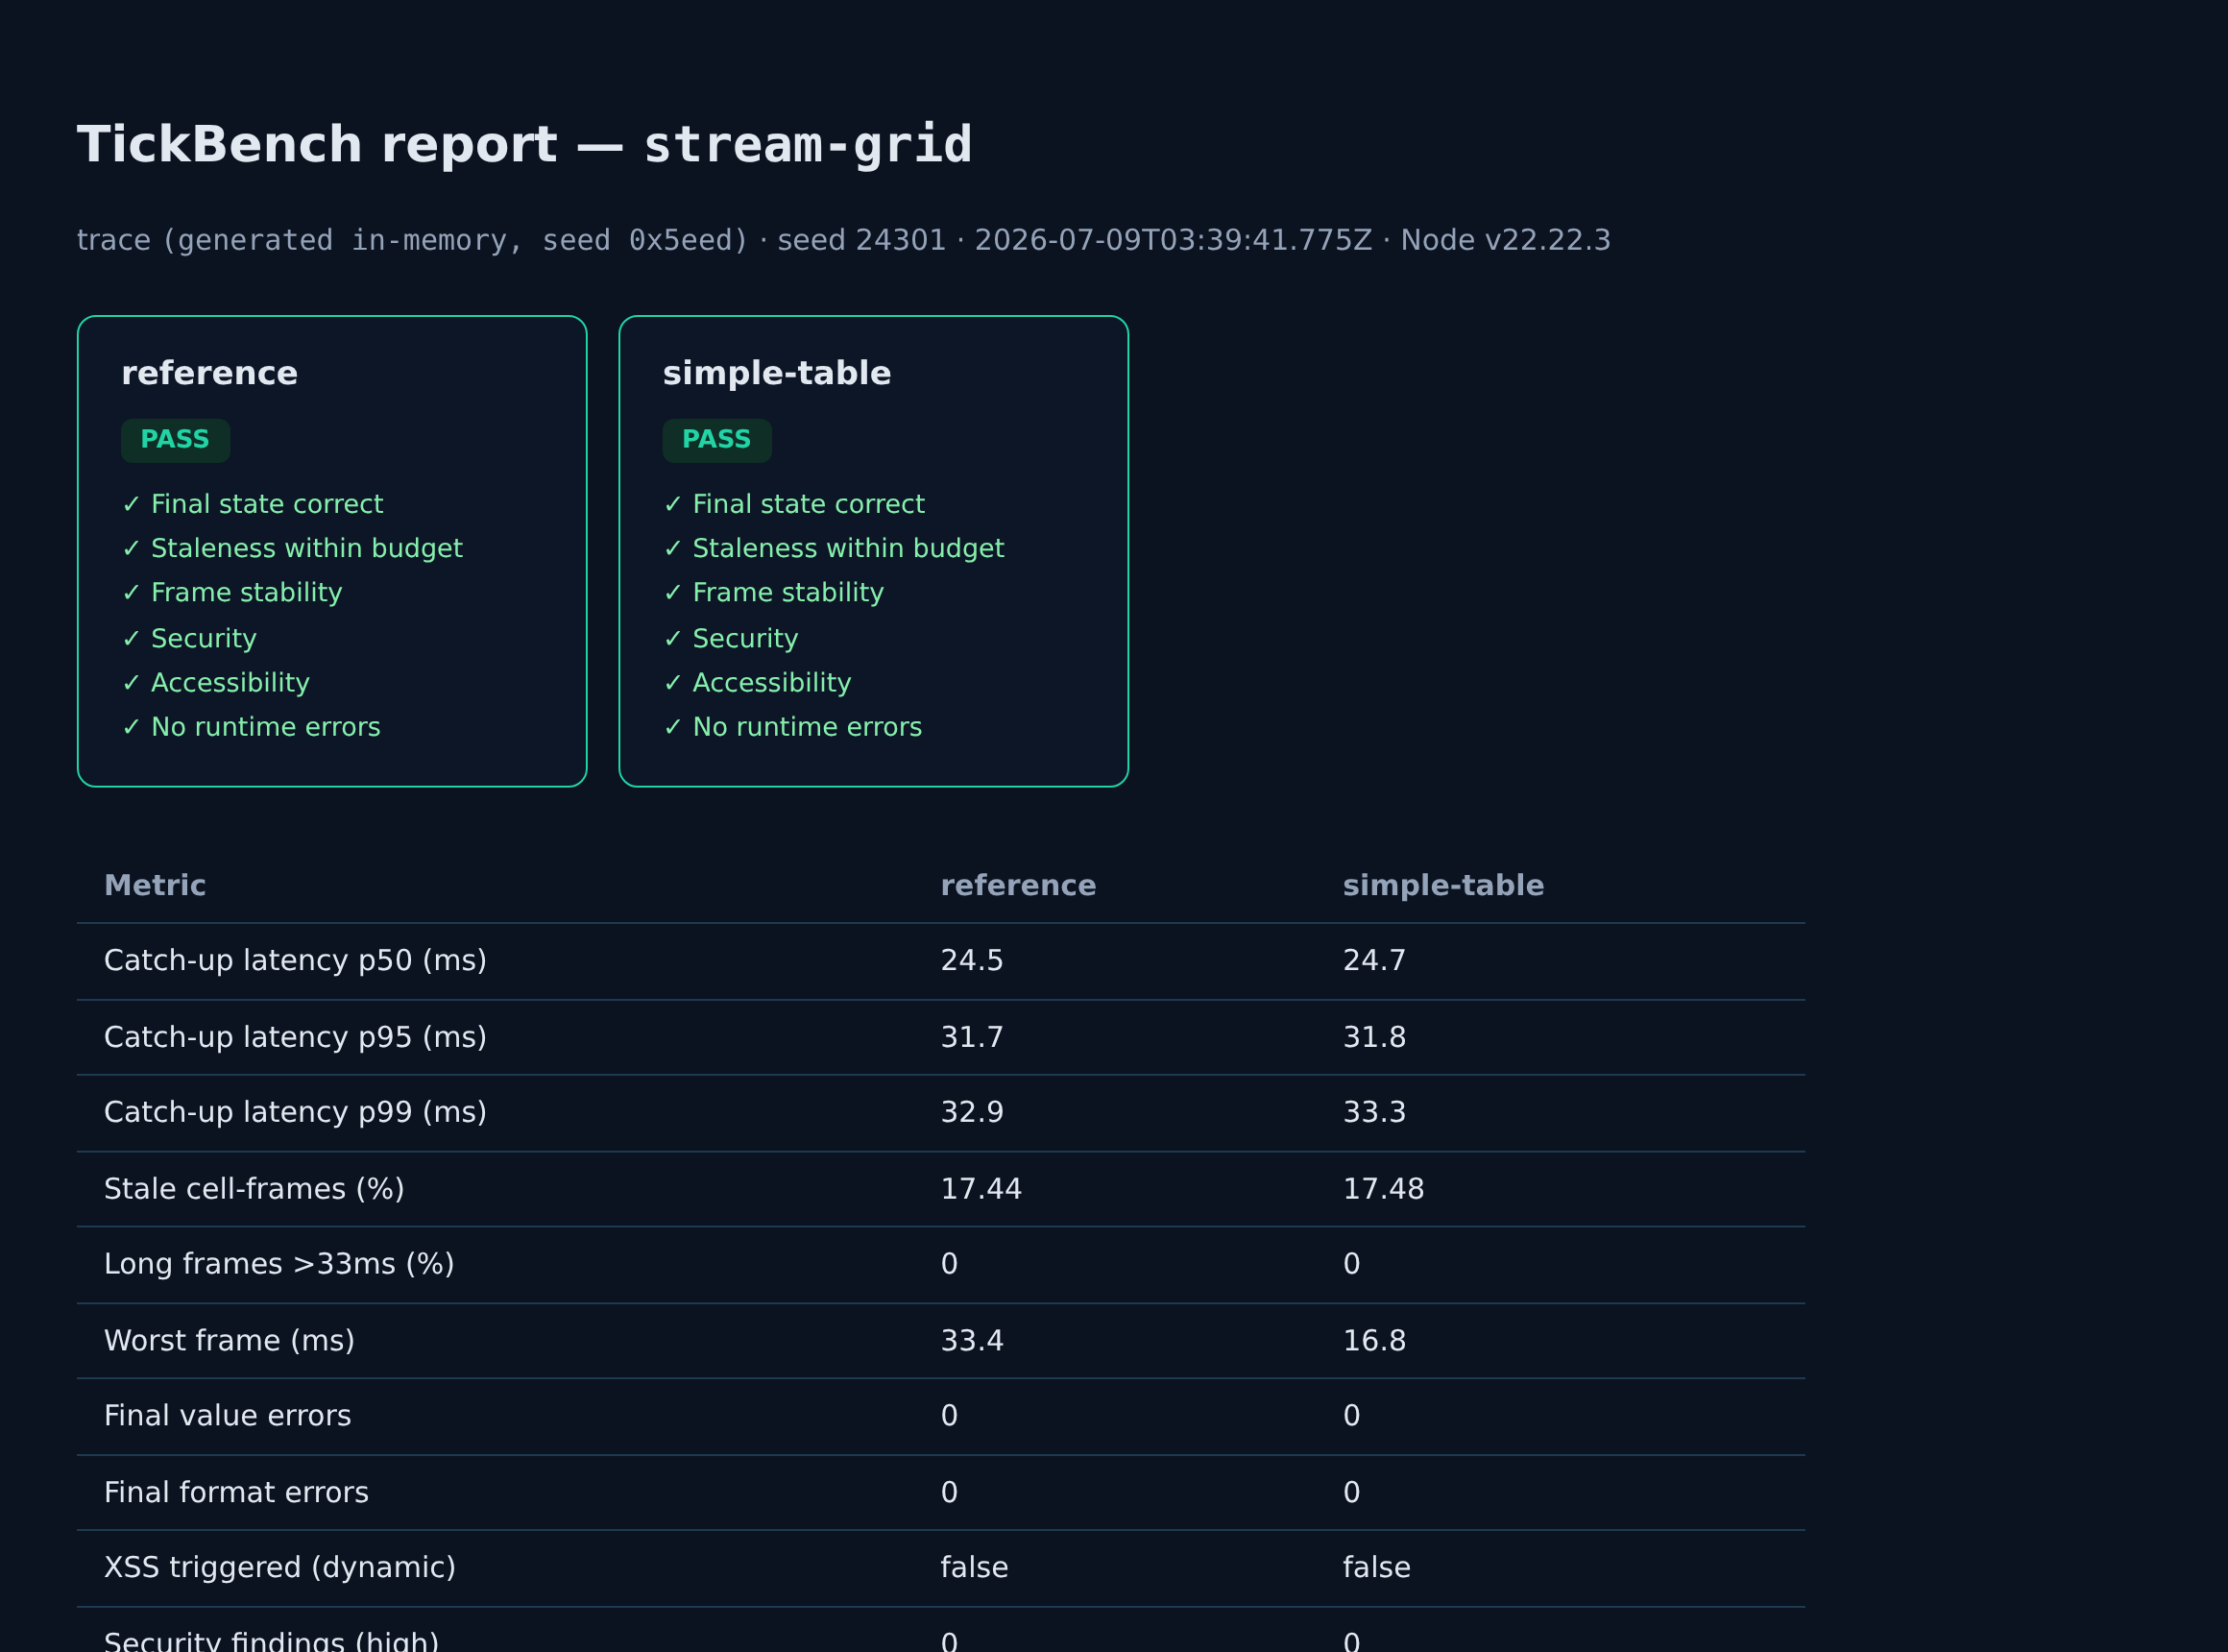This screenshot has width=2228, height=1652.
Task: Select the reference card title
Action: [x=209, y=373]
